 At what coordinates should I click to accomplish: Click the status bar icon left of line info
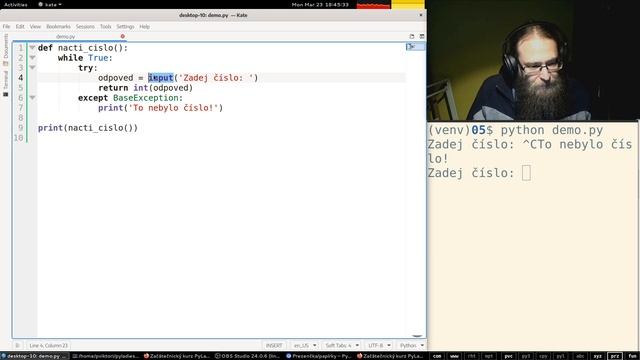pos(18,345)
